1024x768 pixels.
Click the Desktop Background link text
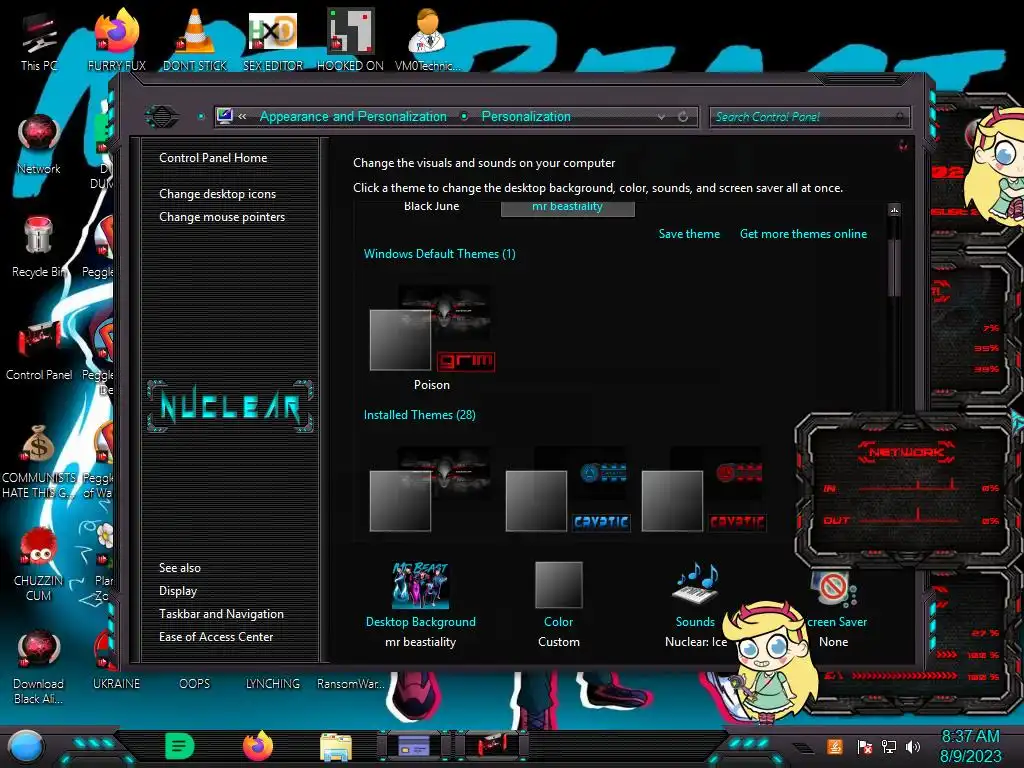coord(421,622)
